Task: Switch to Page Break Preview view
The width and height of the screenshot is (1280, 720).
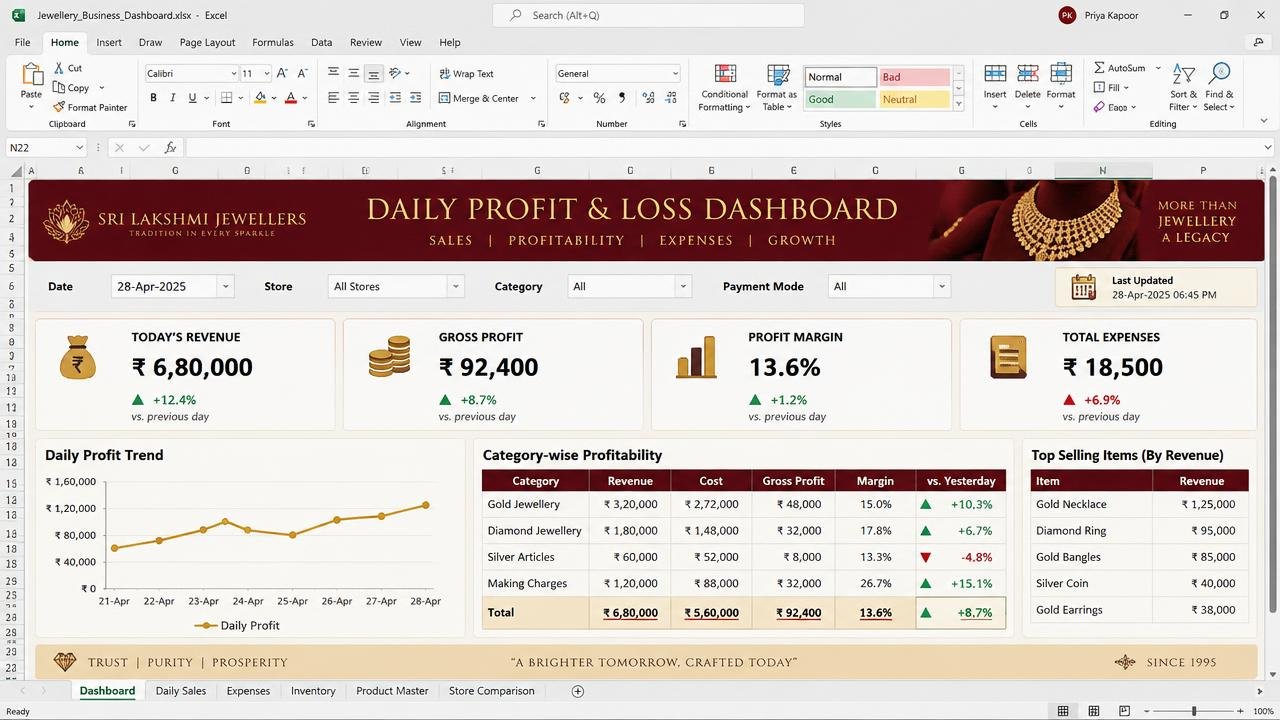Action: (x=1125, y=711)
